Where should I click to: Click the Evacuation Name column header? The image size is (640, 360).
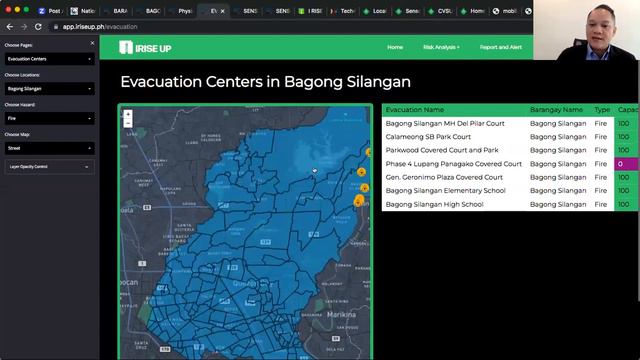pyautogui.click(x=414, y=110)
